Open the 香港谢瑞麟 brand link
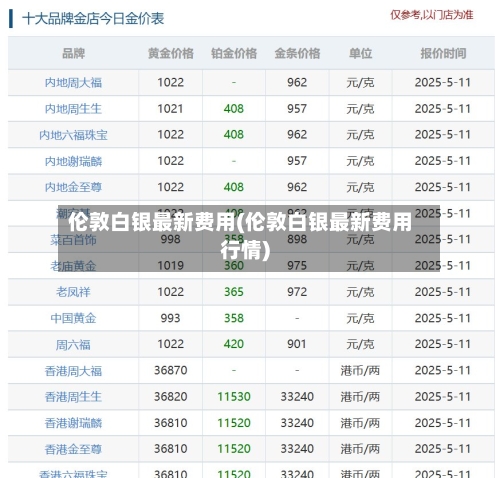 (73, 423)
